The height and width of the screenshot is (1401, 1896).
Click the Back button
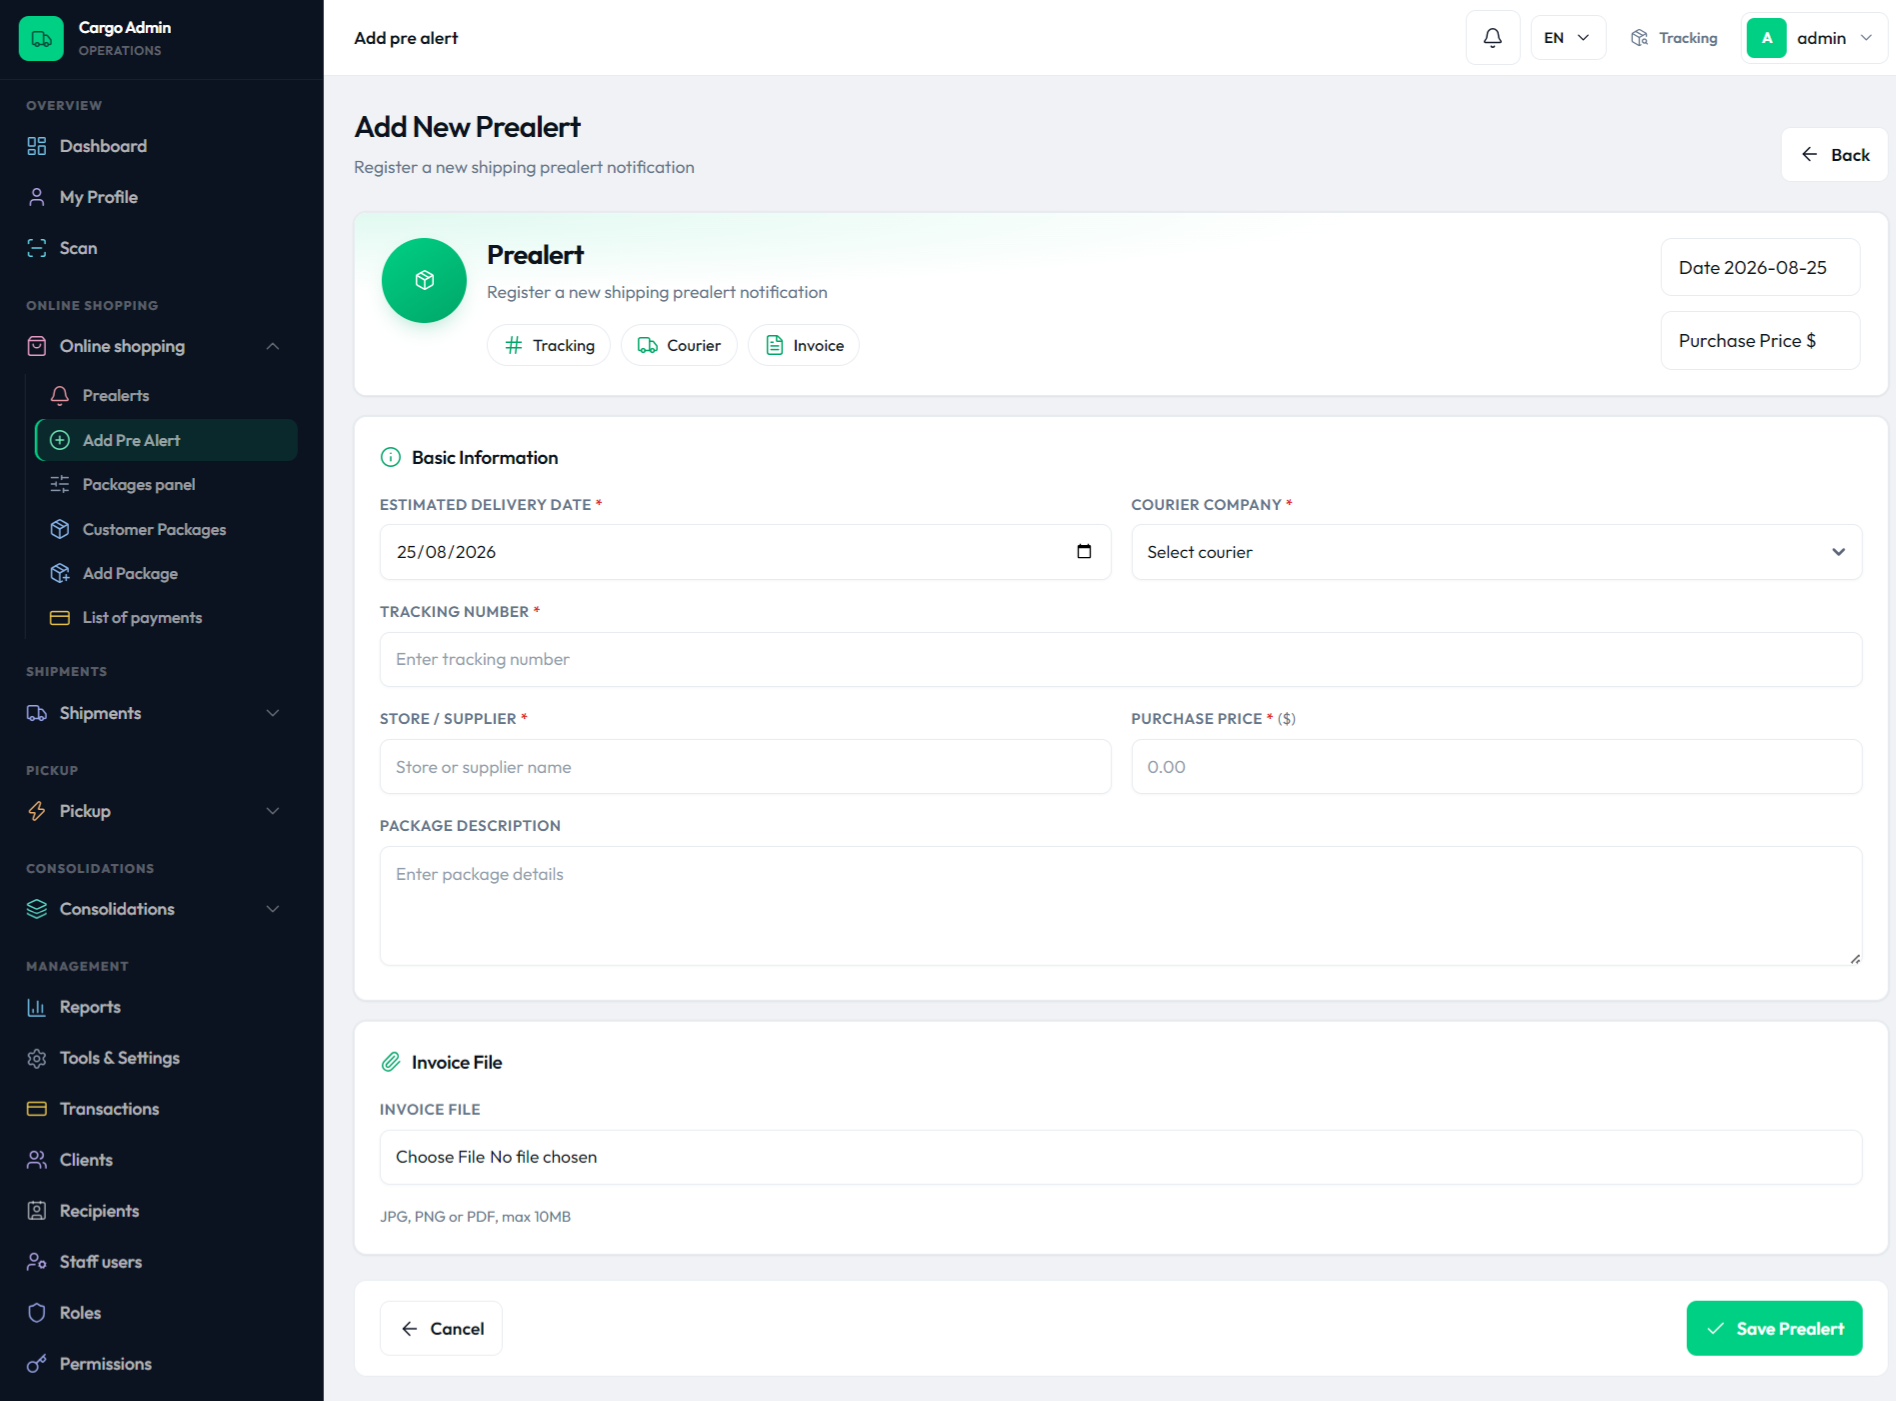point(1834,155)
